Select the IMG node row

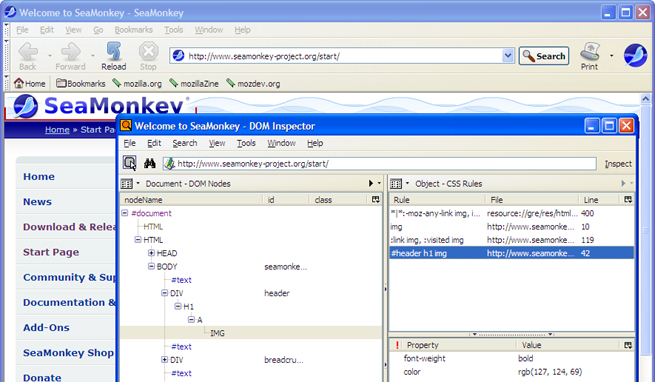pyautogui.click(x=251, y=333)
